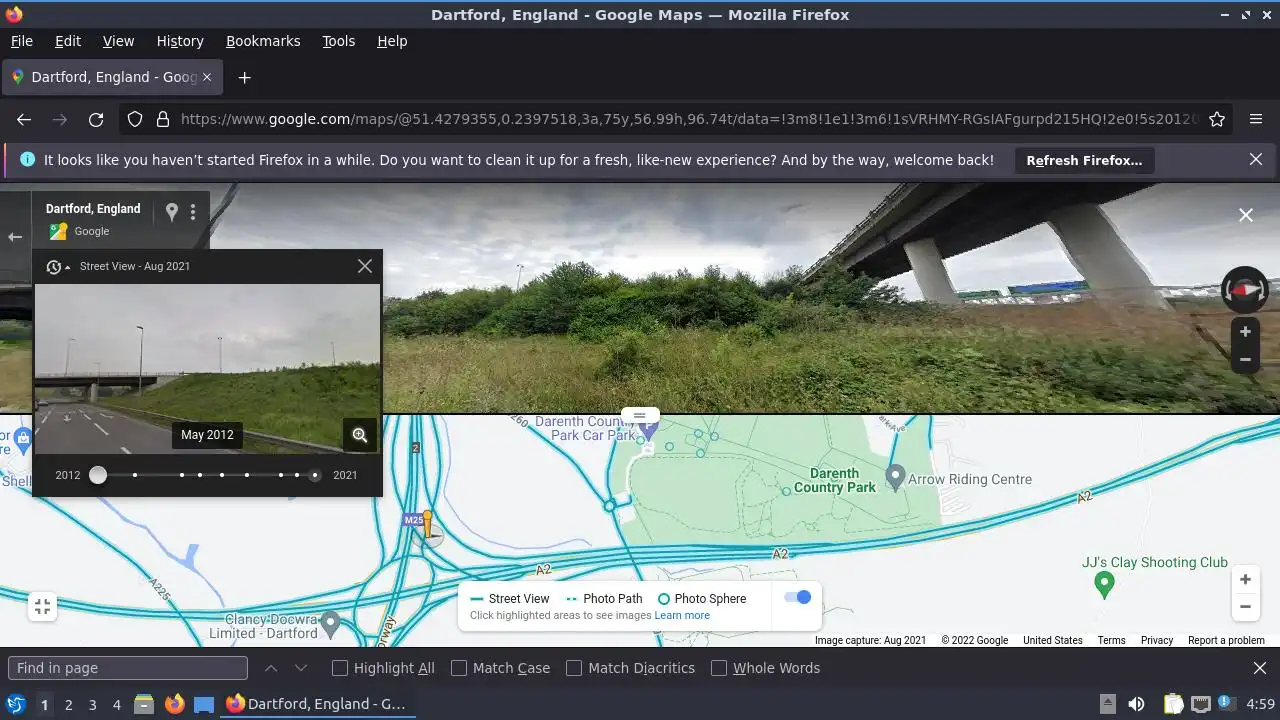Click the Terms link

pyautogui.click(x=1111, y=640)
